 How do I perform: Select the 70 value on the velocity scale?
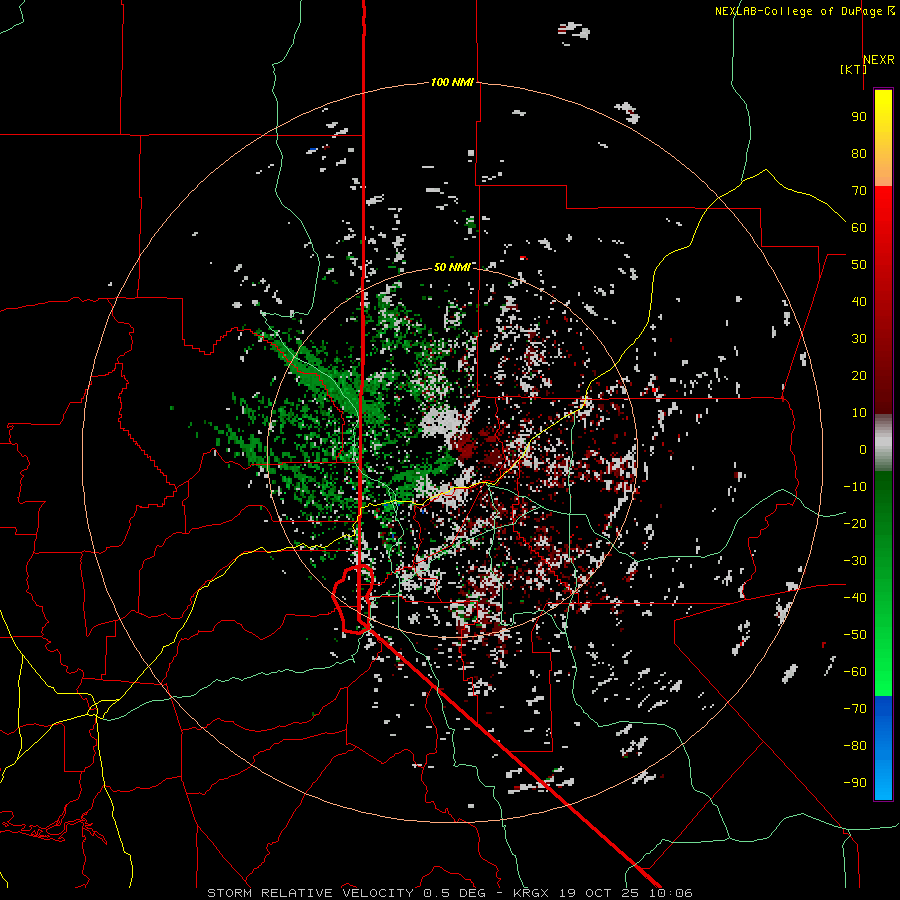click(859, 191)
